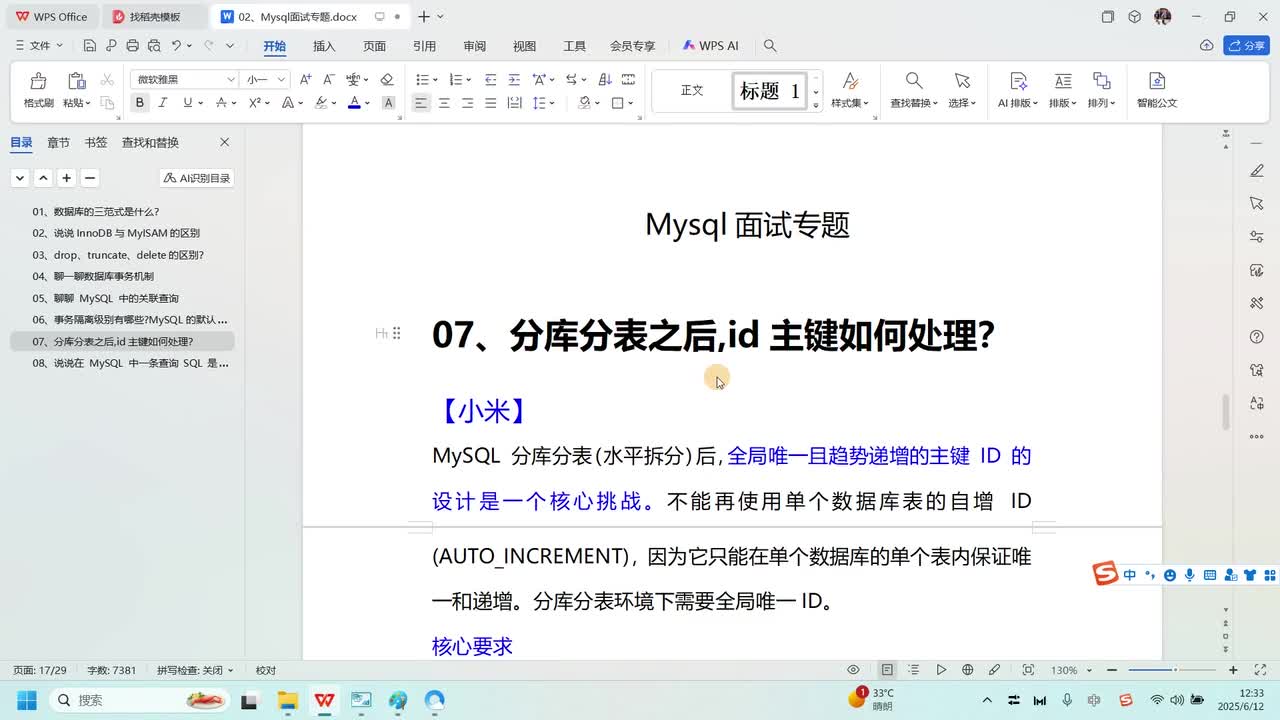Open the Page (页面) ribbon tab
1280x720 pixels.
[374, 46]
